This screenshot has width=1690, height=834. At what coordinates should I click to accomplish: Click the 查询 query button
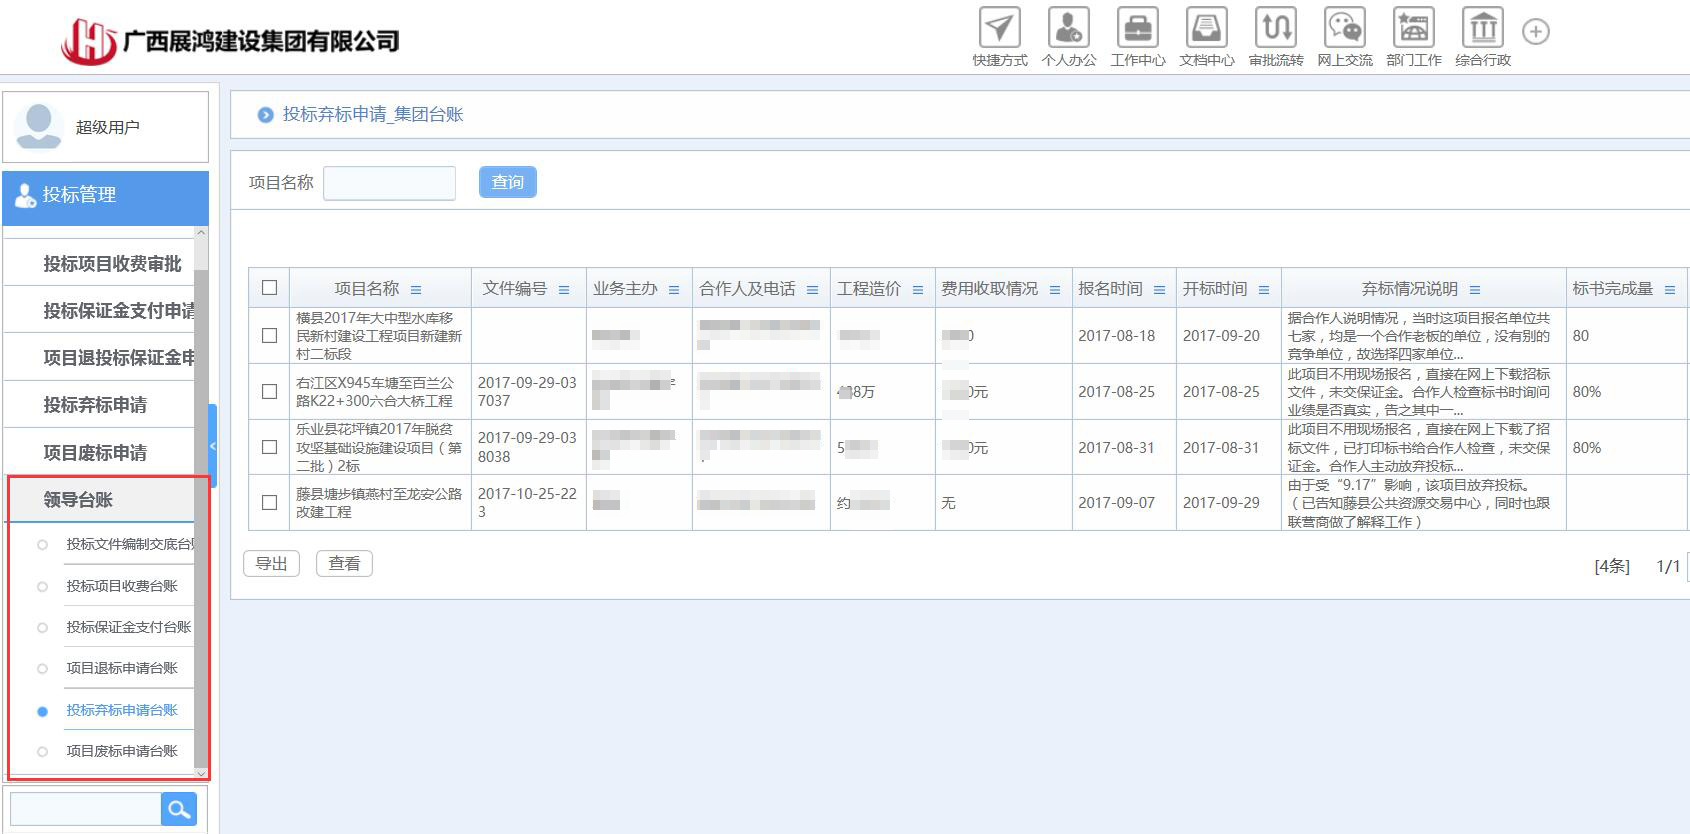[507, 182]
